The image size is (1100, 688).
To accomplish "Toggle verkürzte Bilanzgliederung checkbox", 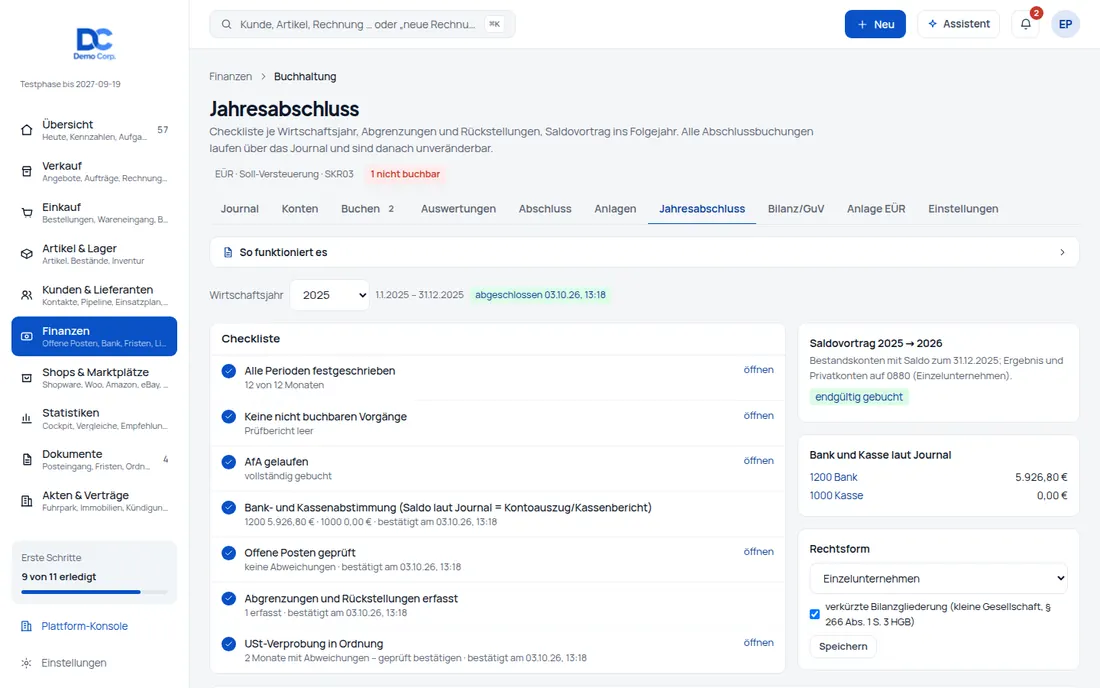I will pos(814,614).
